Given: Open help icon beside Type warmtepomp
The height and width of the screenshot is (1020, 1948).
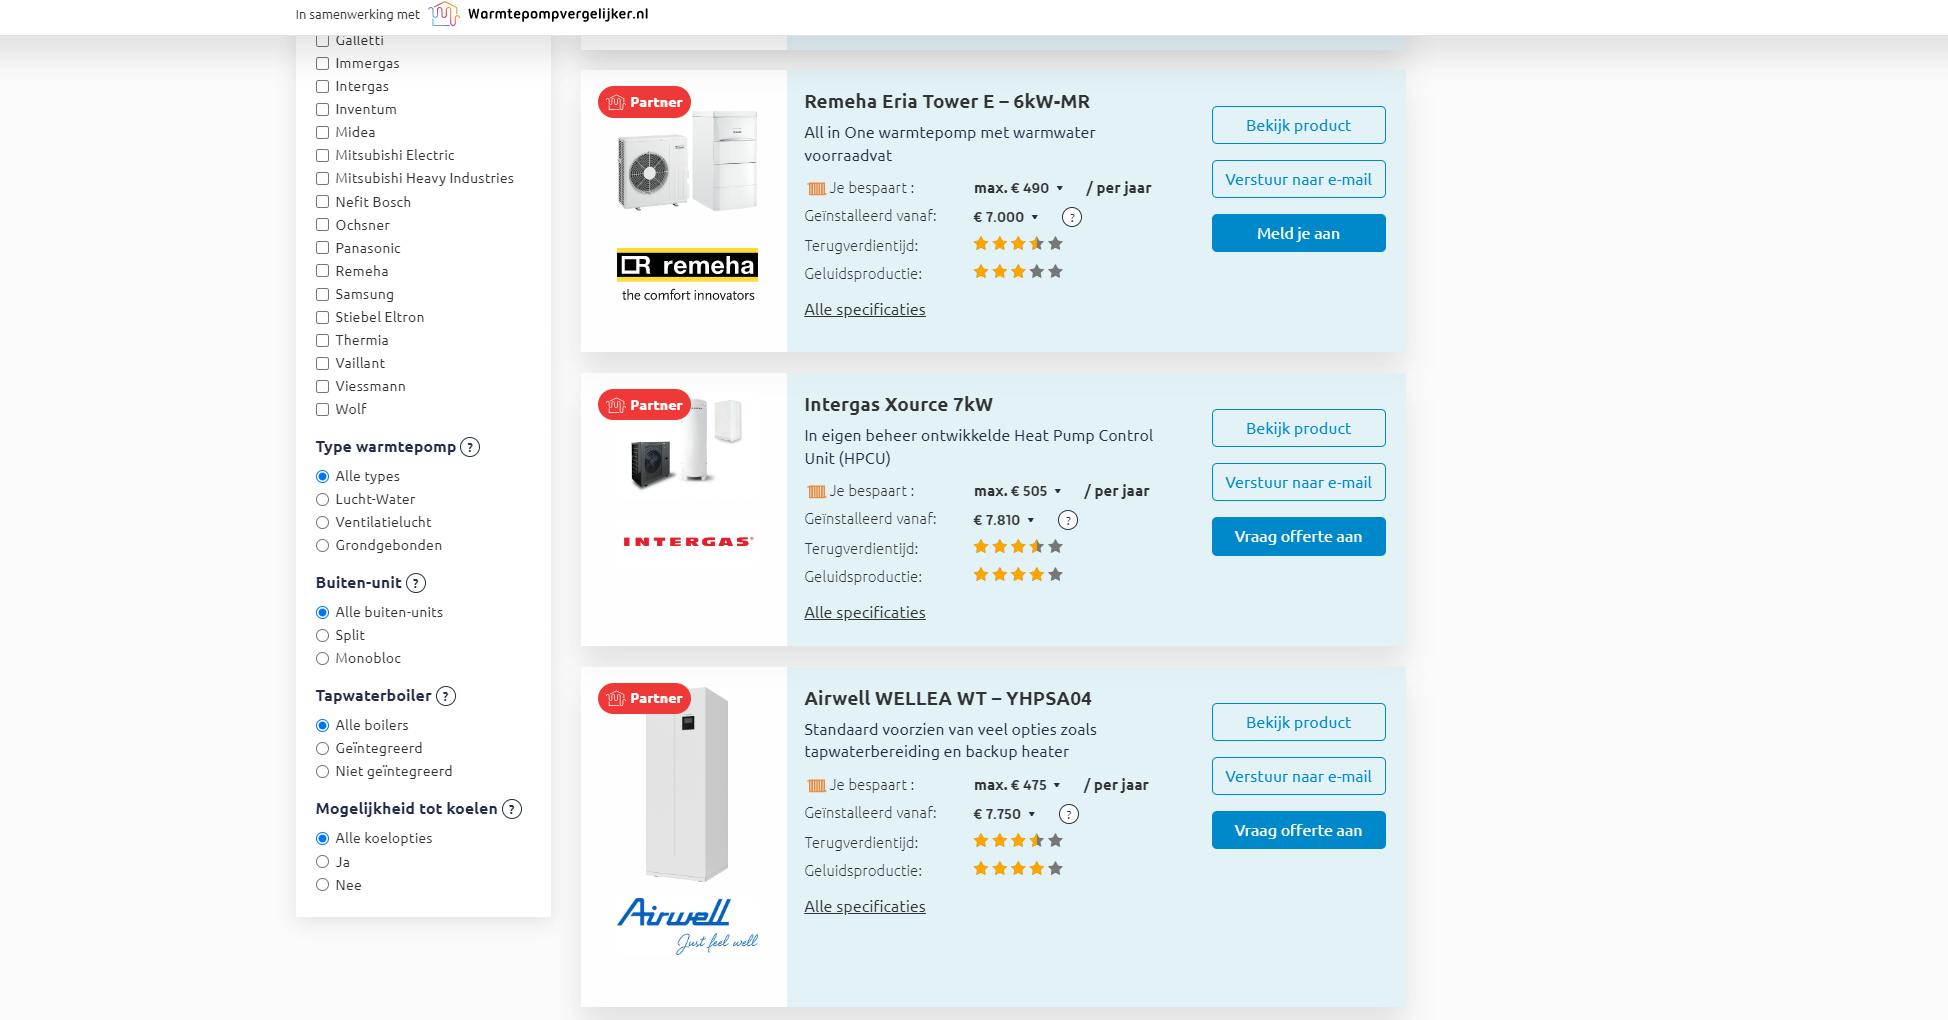Looking at the screenshot, I should (470, 447).
